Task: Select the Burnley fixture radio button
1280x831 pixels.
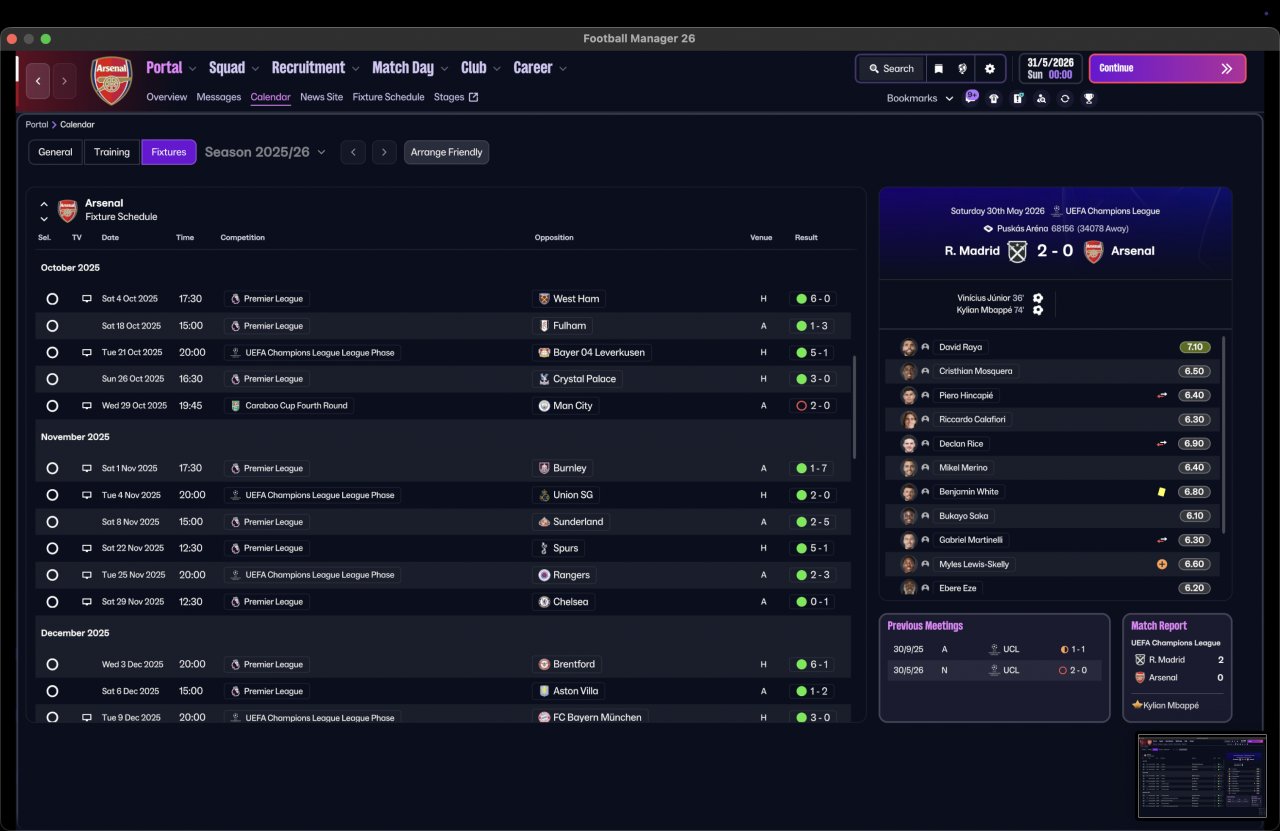Action: pos(52,468)
